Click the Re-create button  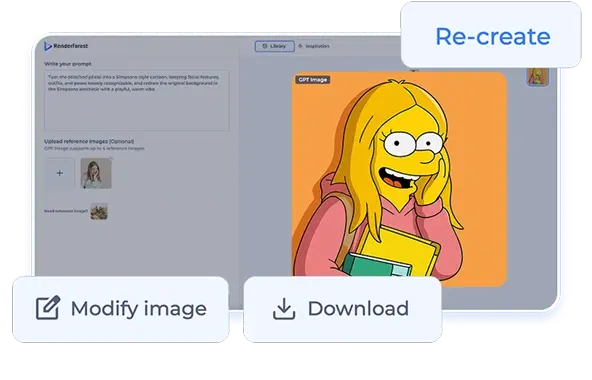pos(491,35)
